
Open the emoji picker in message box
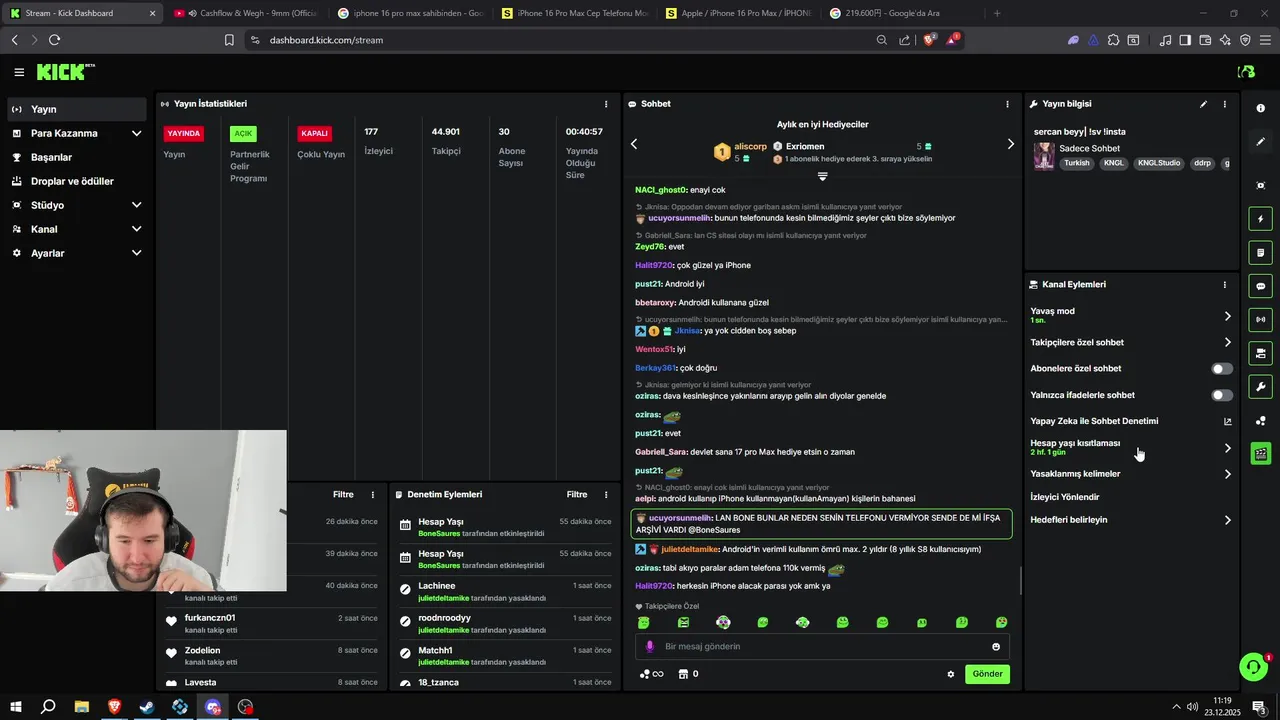tap(996, 646)
